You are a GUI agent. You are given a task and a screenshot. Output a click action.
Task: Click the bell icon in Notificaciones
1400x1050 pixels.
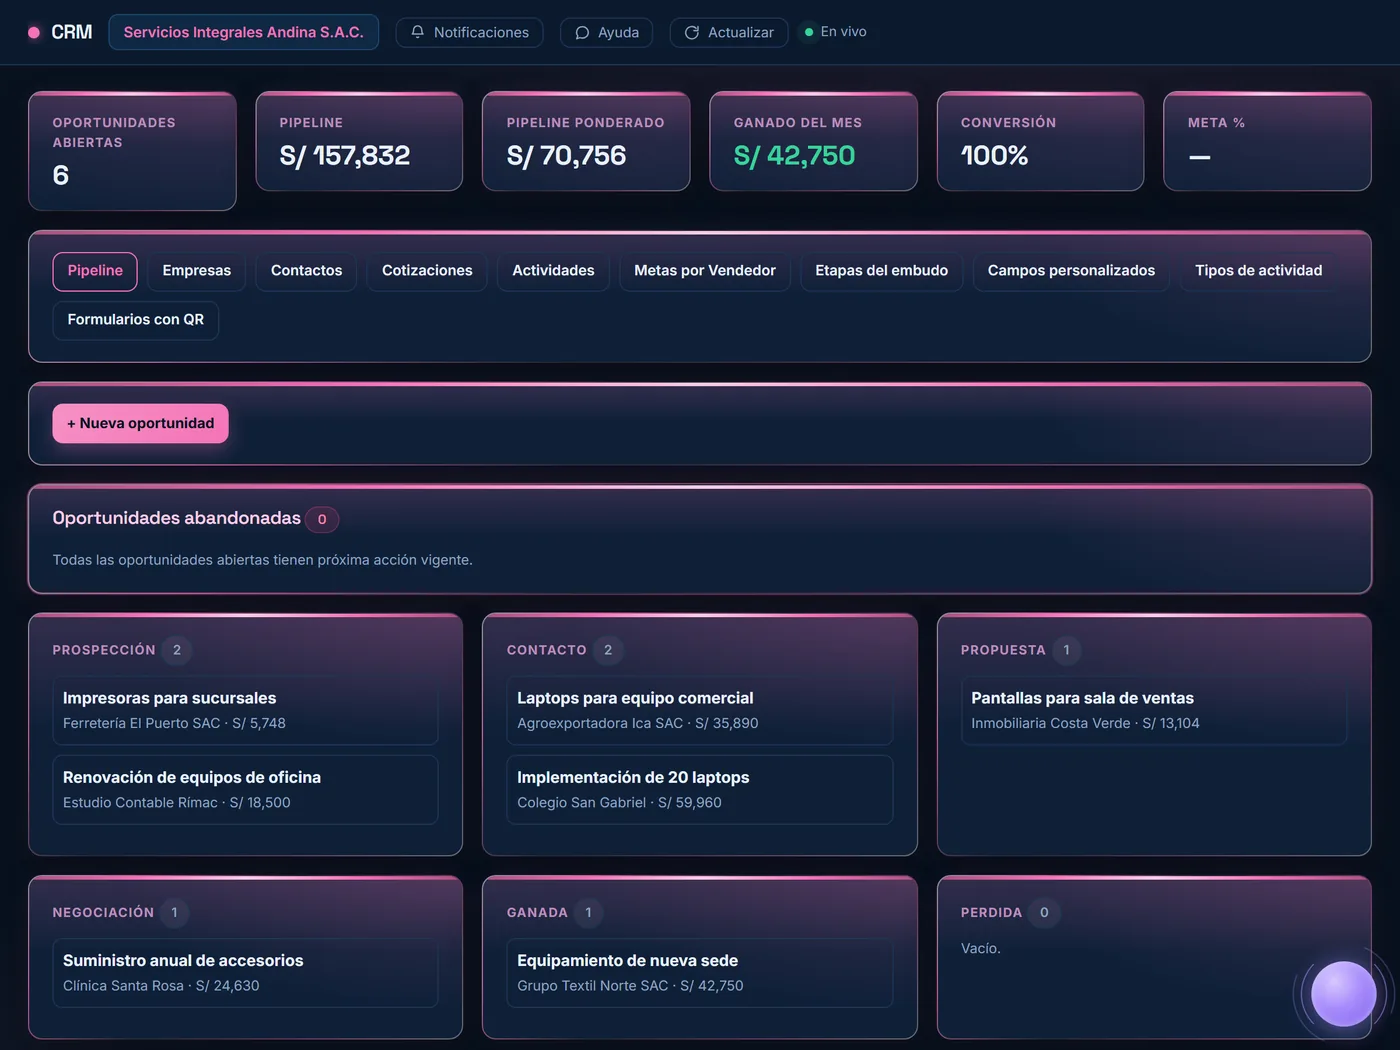point(418,32)
